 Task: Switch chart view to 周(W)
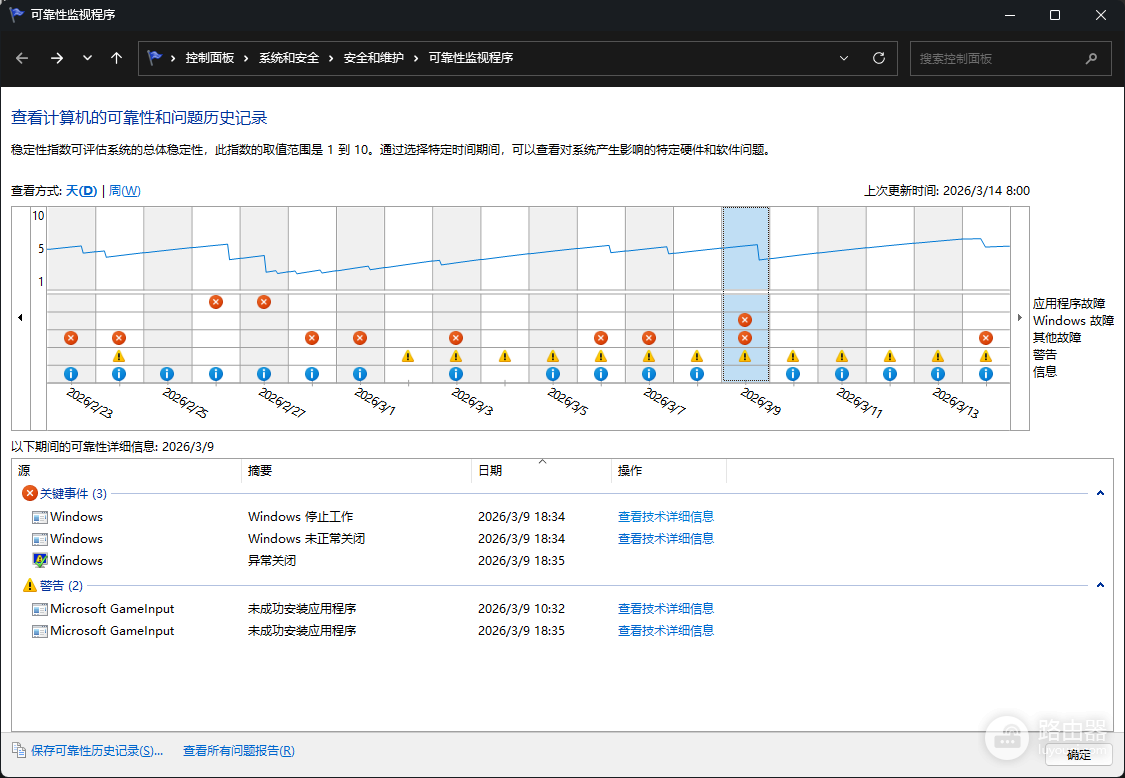(124, 191)
